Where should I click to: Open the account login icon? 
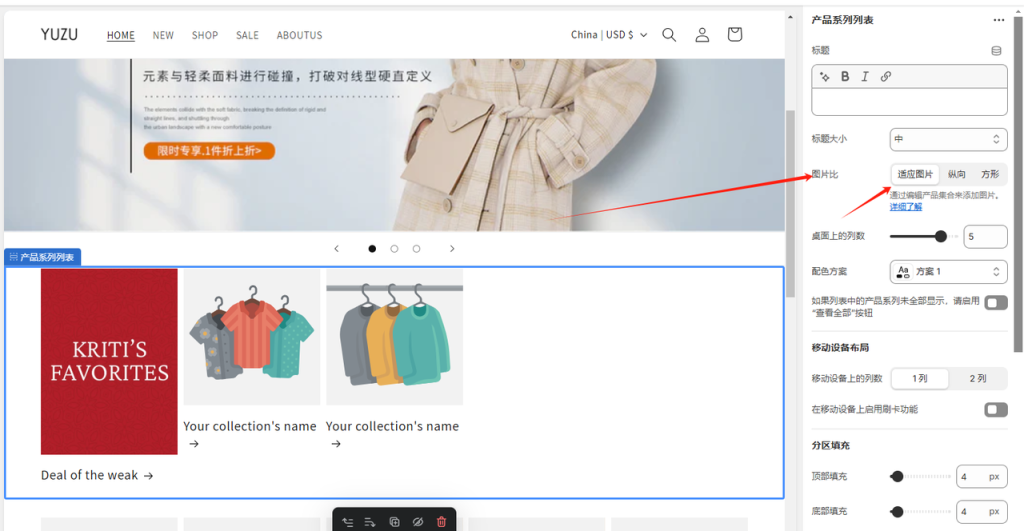(x=702, y=35)
